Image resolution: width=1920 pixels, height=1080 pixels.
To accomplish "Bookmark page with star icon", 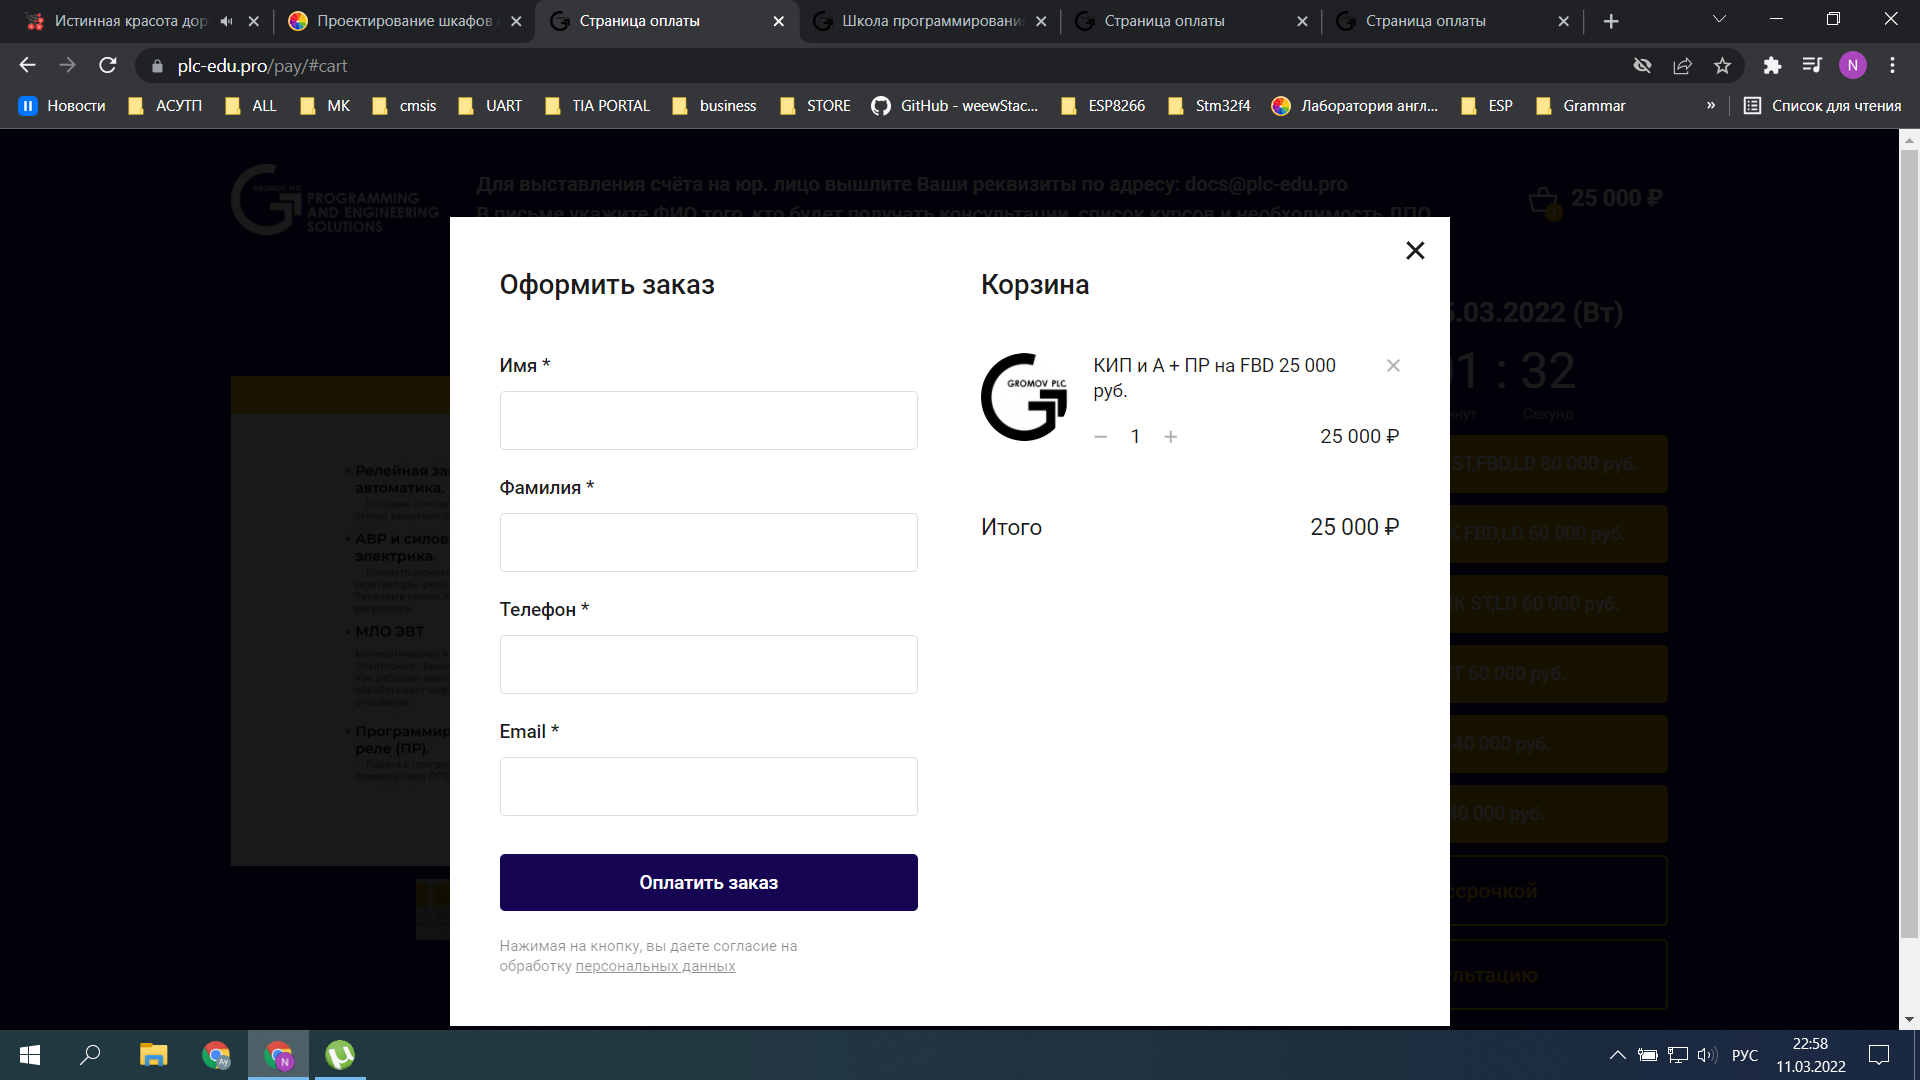I will [x=1722, y=66].
